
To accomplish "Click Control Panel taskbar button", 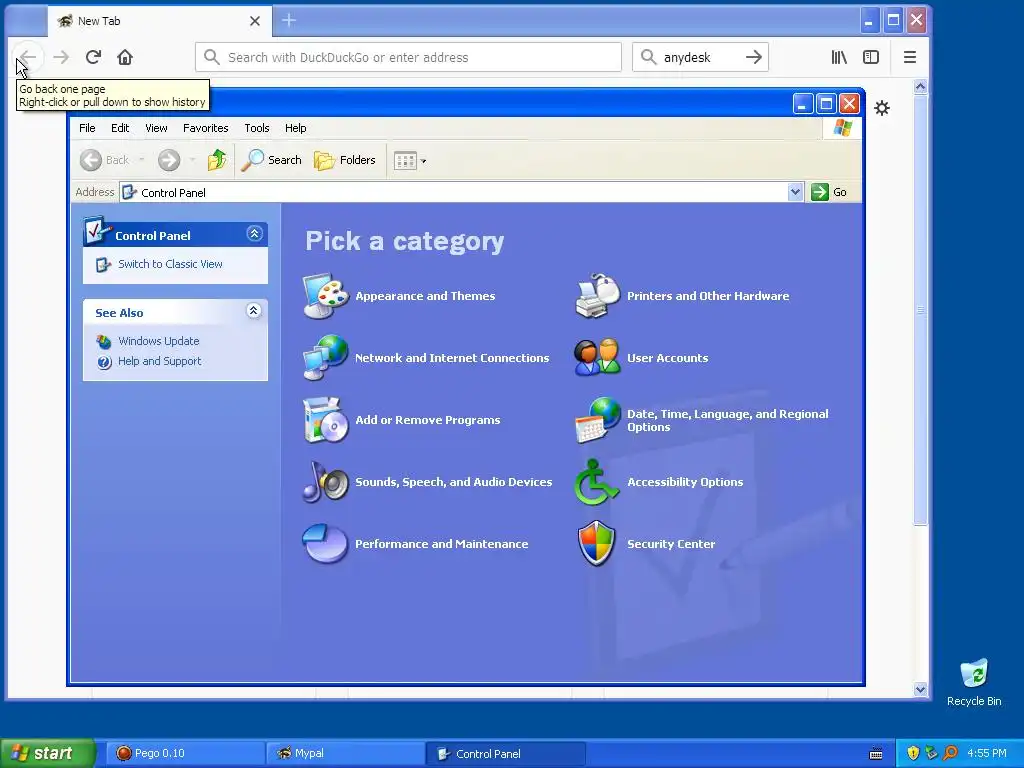I will [505, 753].
